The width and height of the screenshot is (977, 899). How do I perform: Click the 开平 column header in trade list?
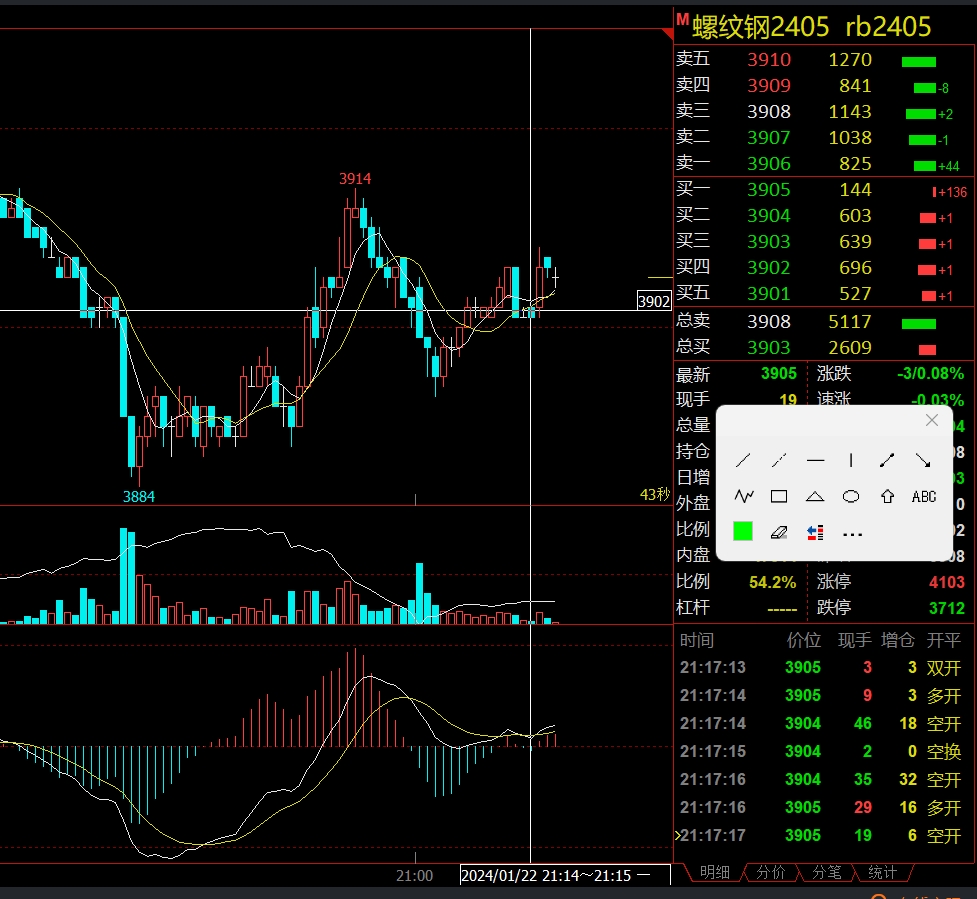(943, 640)
